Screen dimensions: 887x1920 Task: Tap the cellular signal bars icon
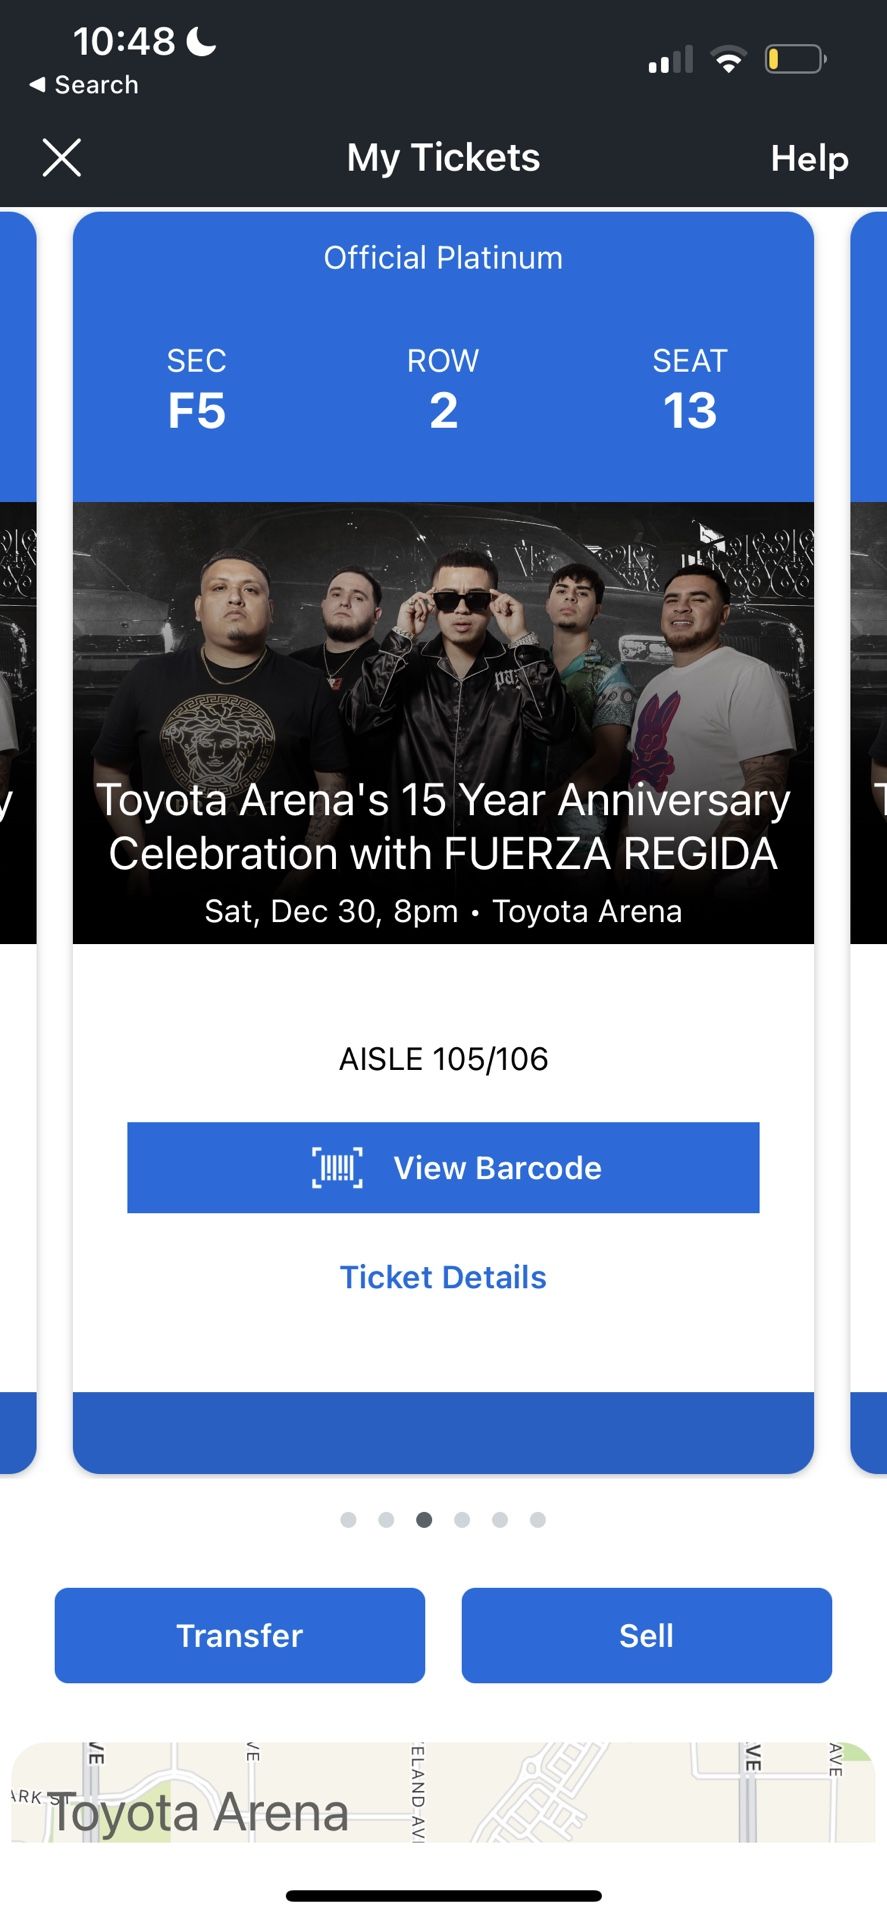point(670,60)
